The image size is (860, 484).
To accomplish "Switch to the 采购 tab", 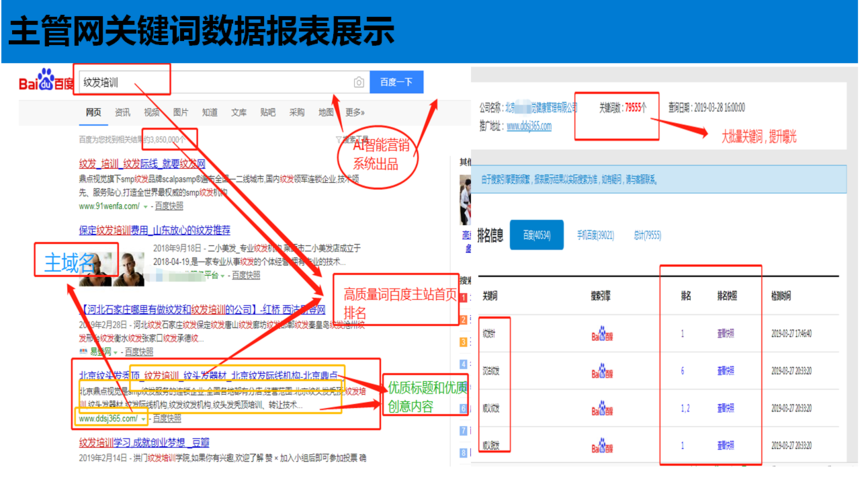I will pos(297,112).
